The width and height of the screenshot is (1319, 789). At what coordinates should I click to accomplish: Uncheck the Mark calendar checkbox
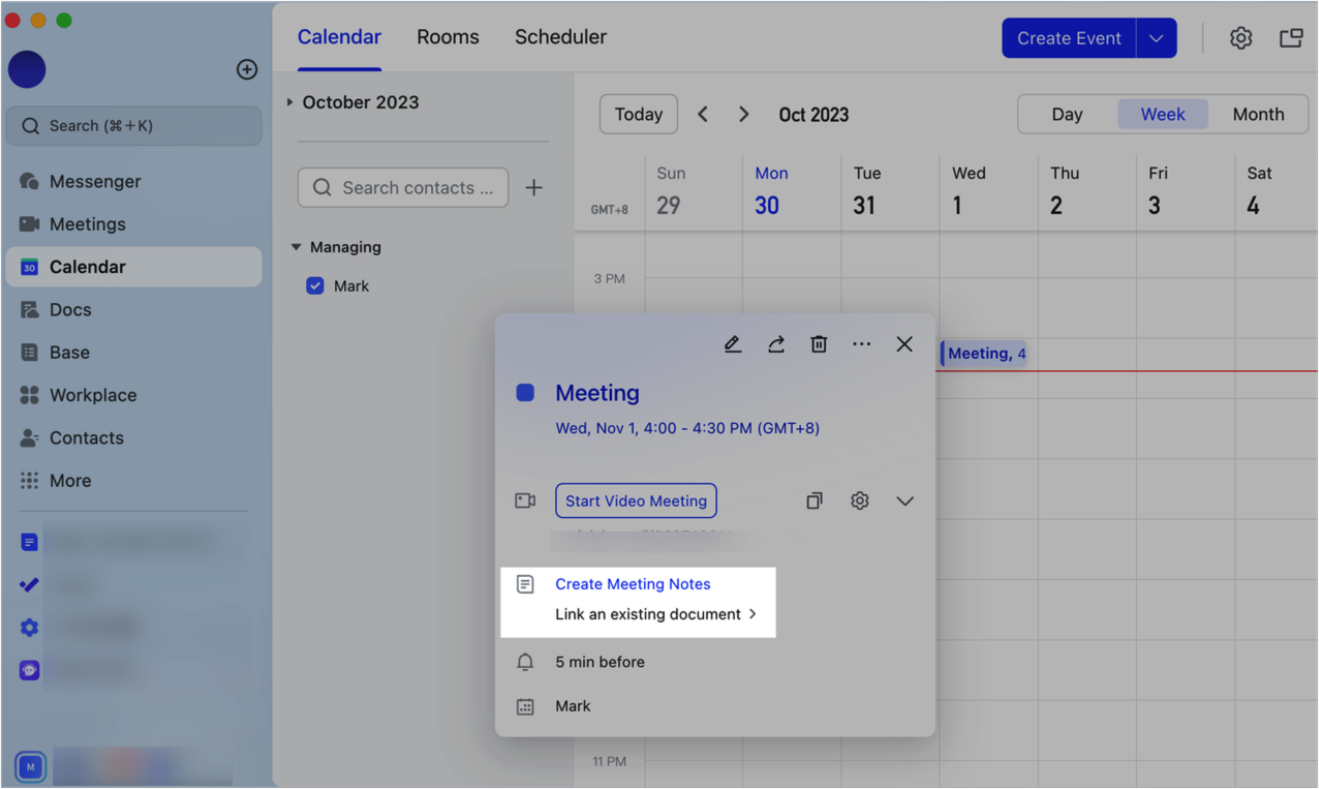click(x=315, y=285)
